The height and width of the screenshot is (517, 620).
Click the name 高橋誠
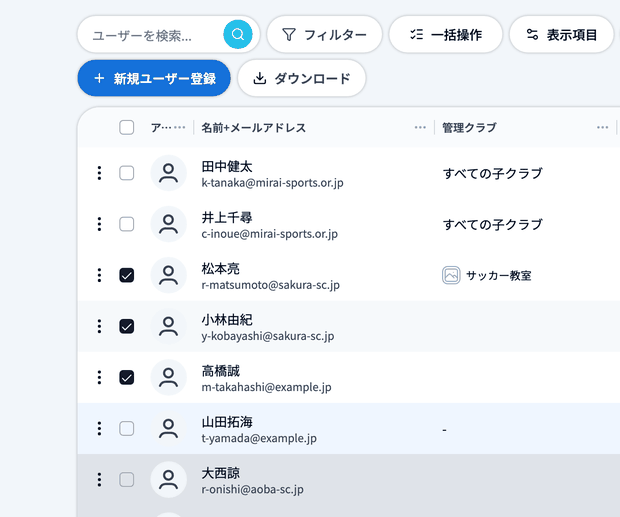221,371
